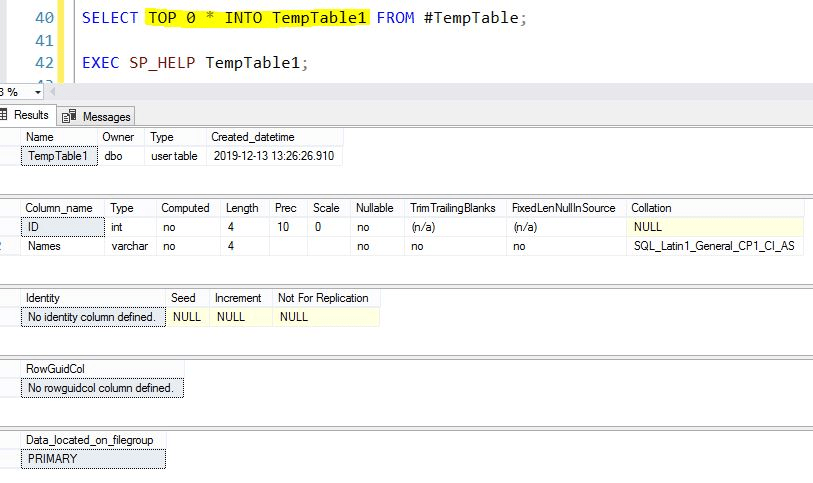
Task: Click the horizontal scrollbar left arrow
Action: point(51,92)
